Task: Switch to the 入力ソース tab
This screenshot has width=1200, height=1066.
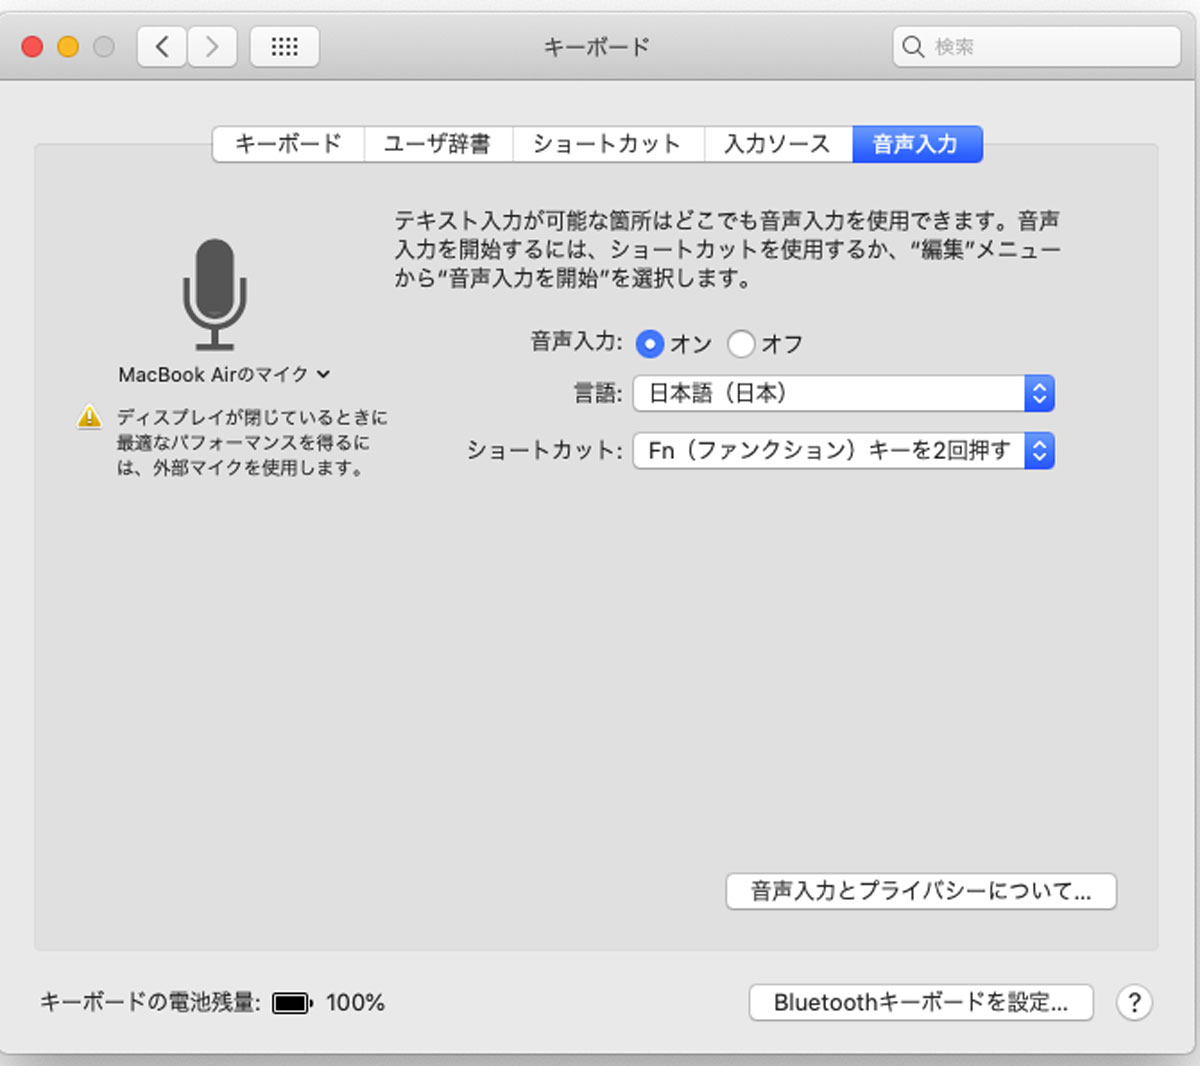Action: (x=778, y=144)
